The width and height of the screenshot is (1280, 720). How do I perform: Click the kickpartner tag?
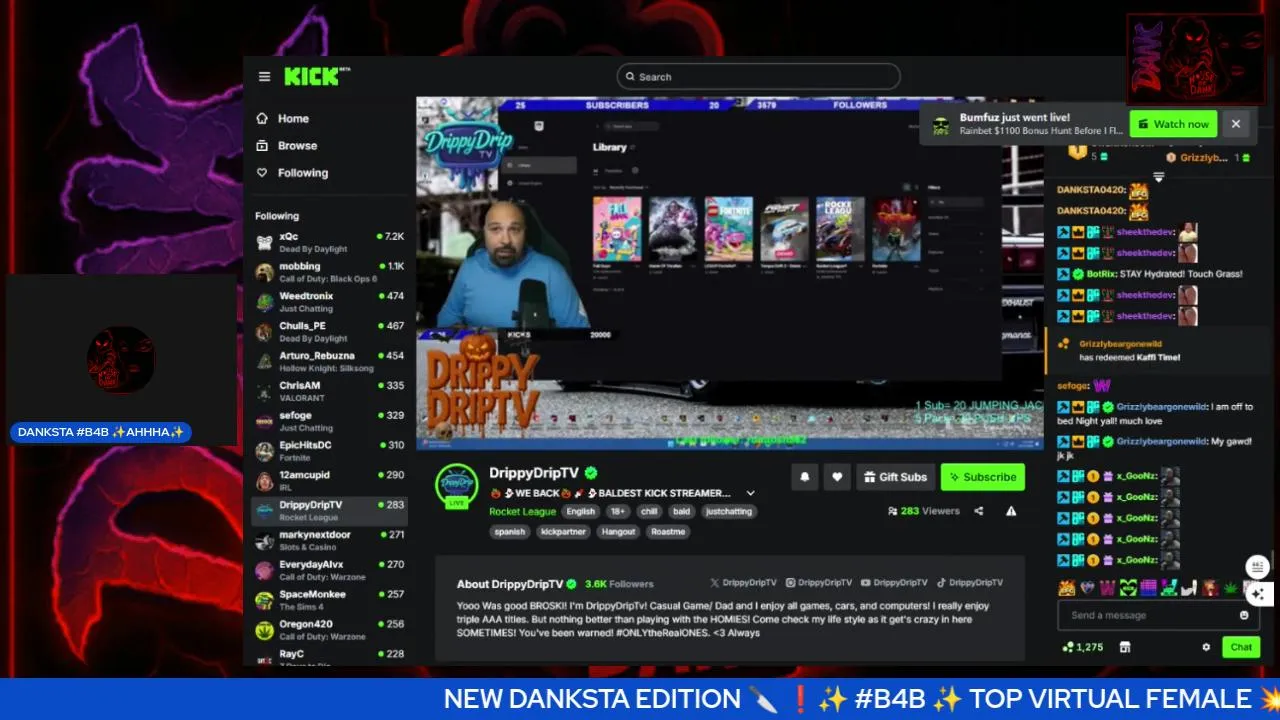pos(563,532)
